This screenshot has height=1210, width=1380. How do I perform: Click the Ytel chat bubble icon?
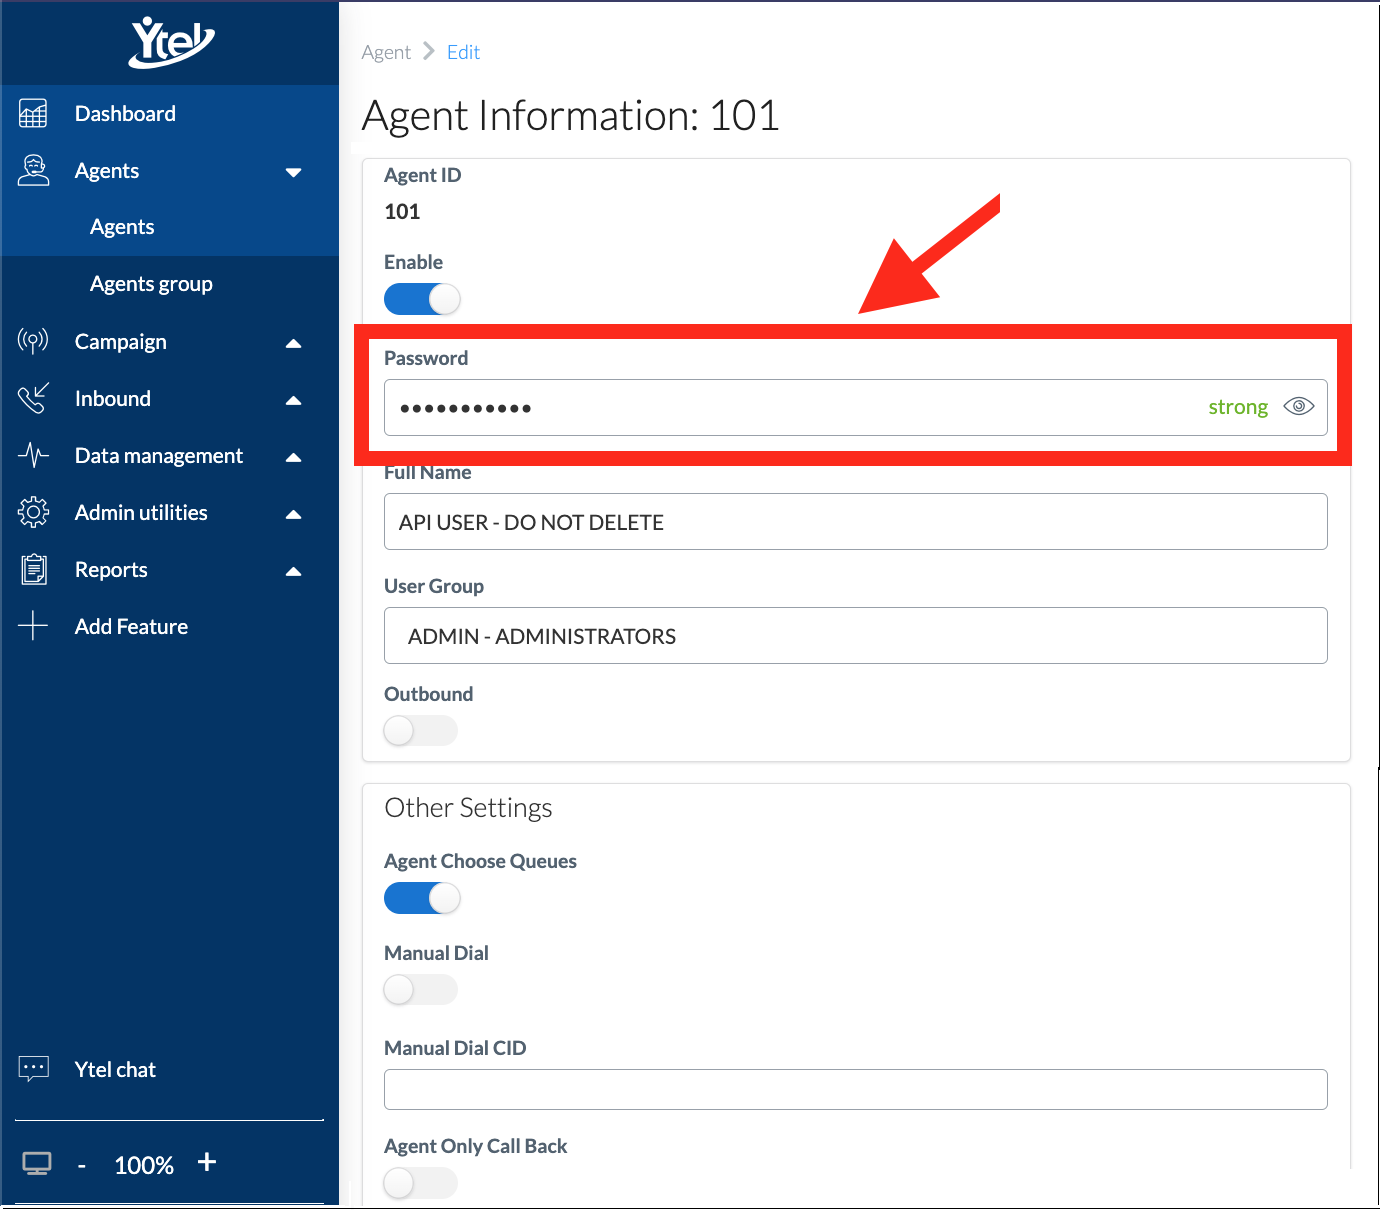pos(34,1069)
